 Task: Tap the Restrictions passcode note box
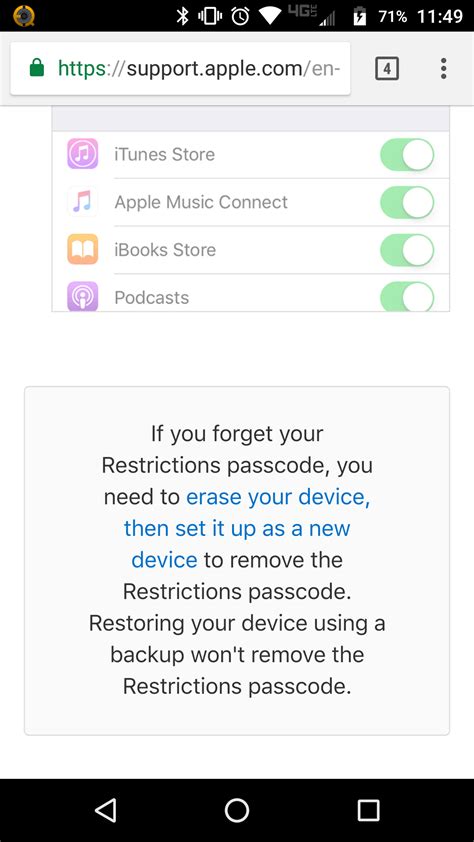[237, 561]
